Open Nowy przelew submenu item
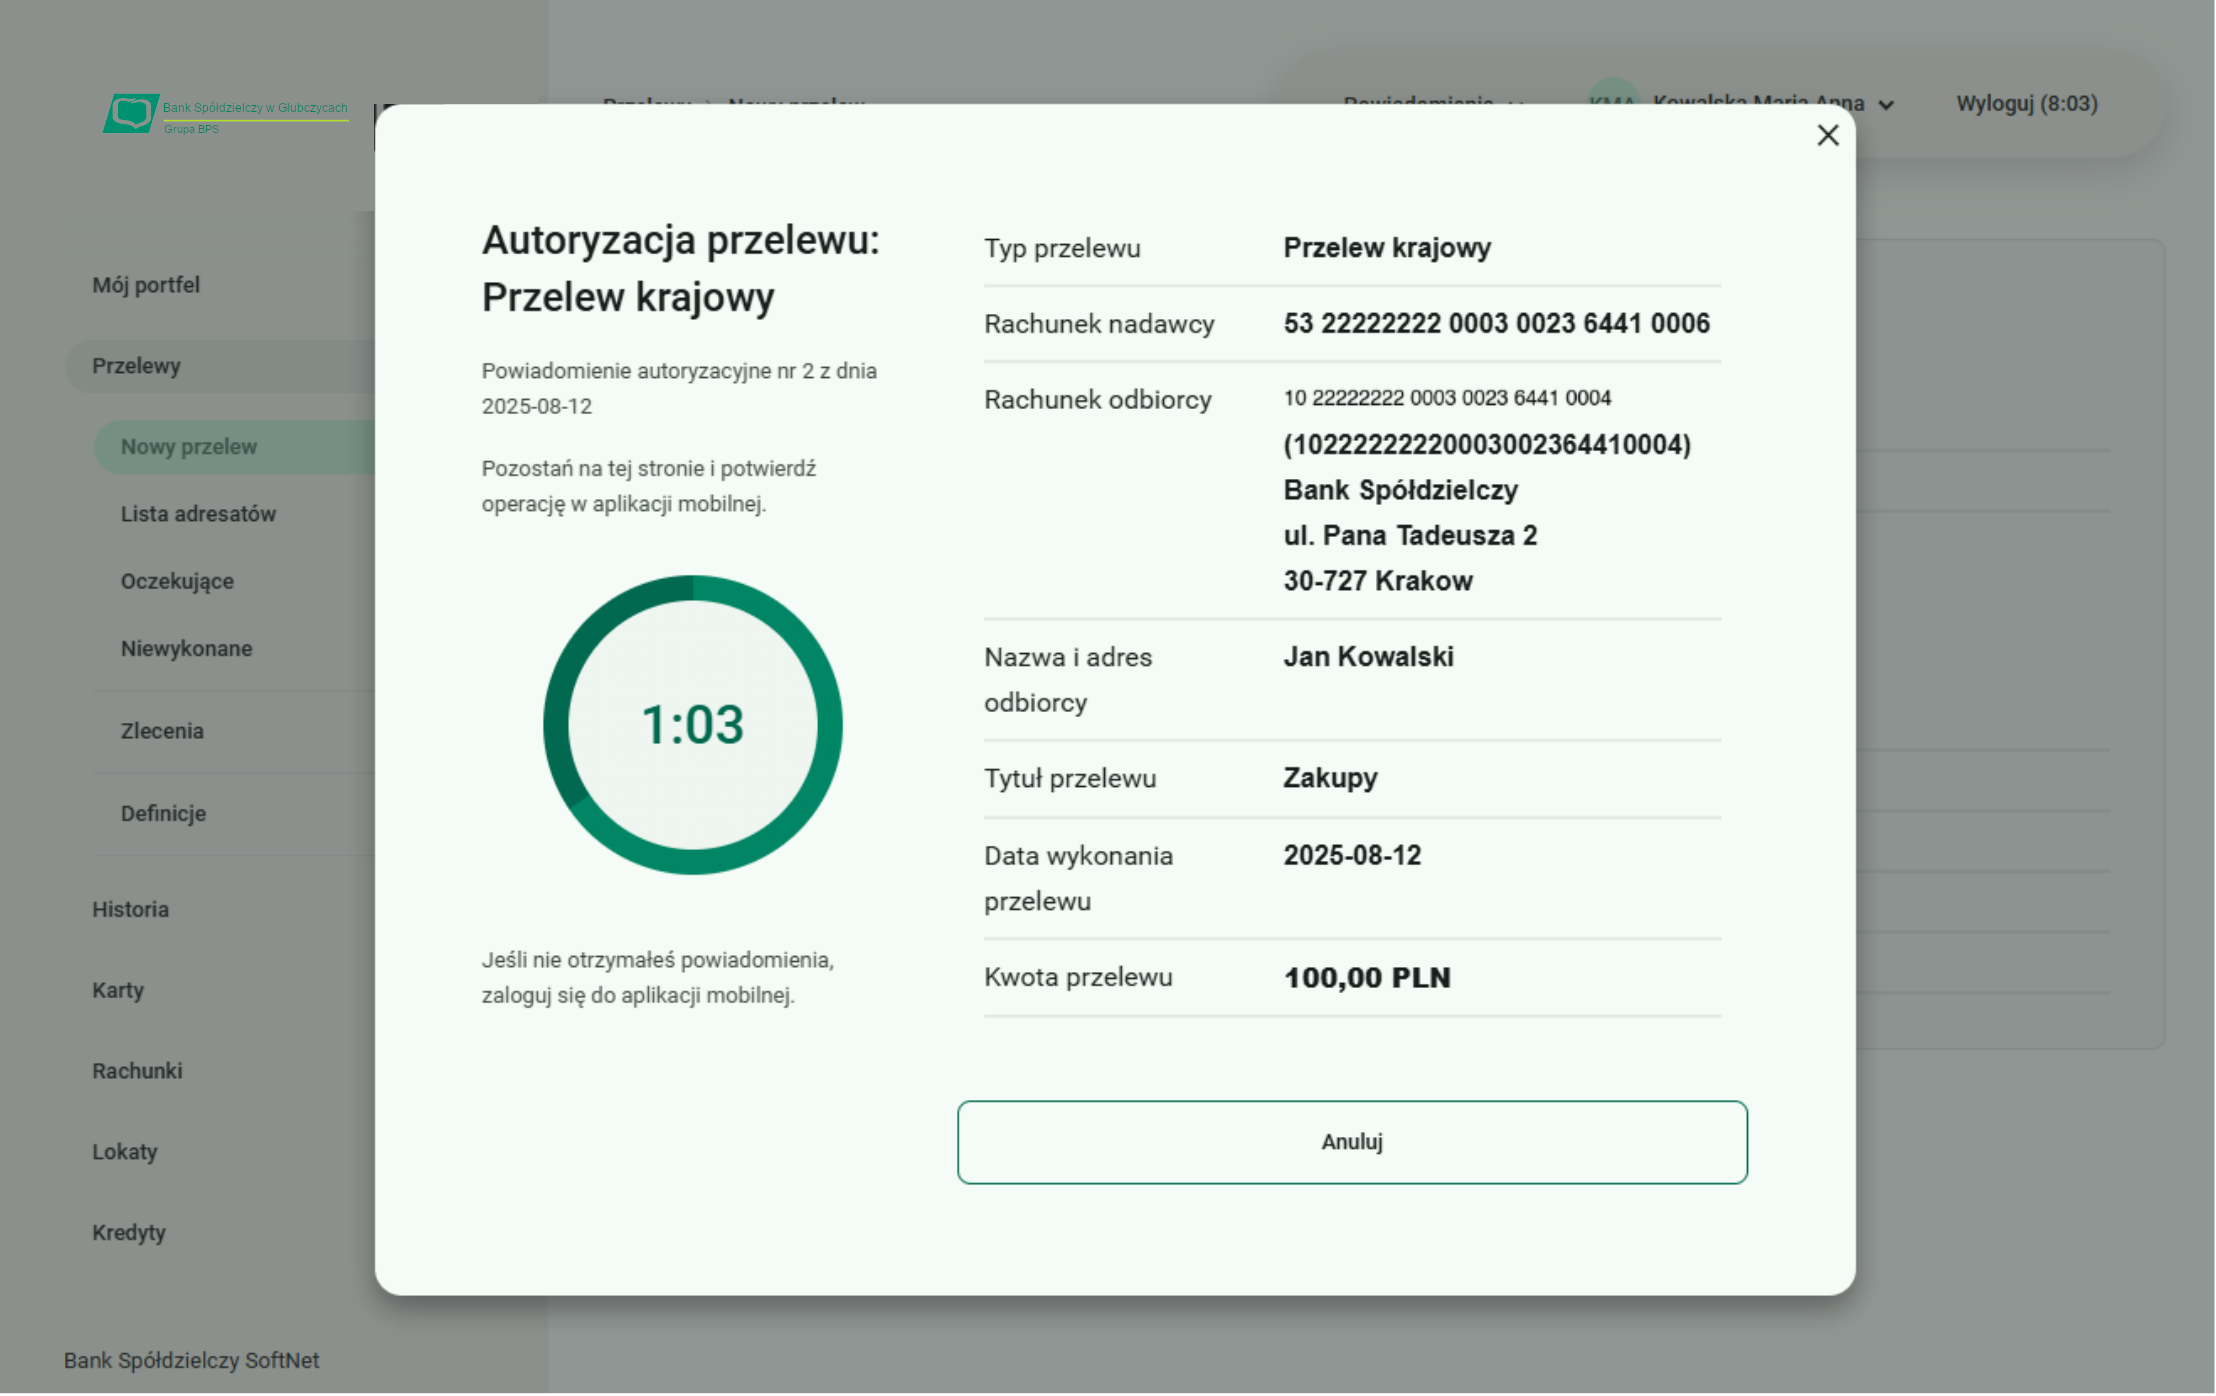 pos(189,447)
